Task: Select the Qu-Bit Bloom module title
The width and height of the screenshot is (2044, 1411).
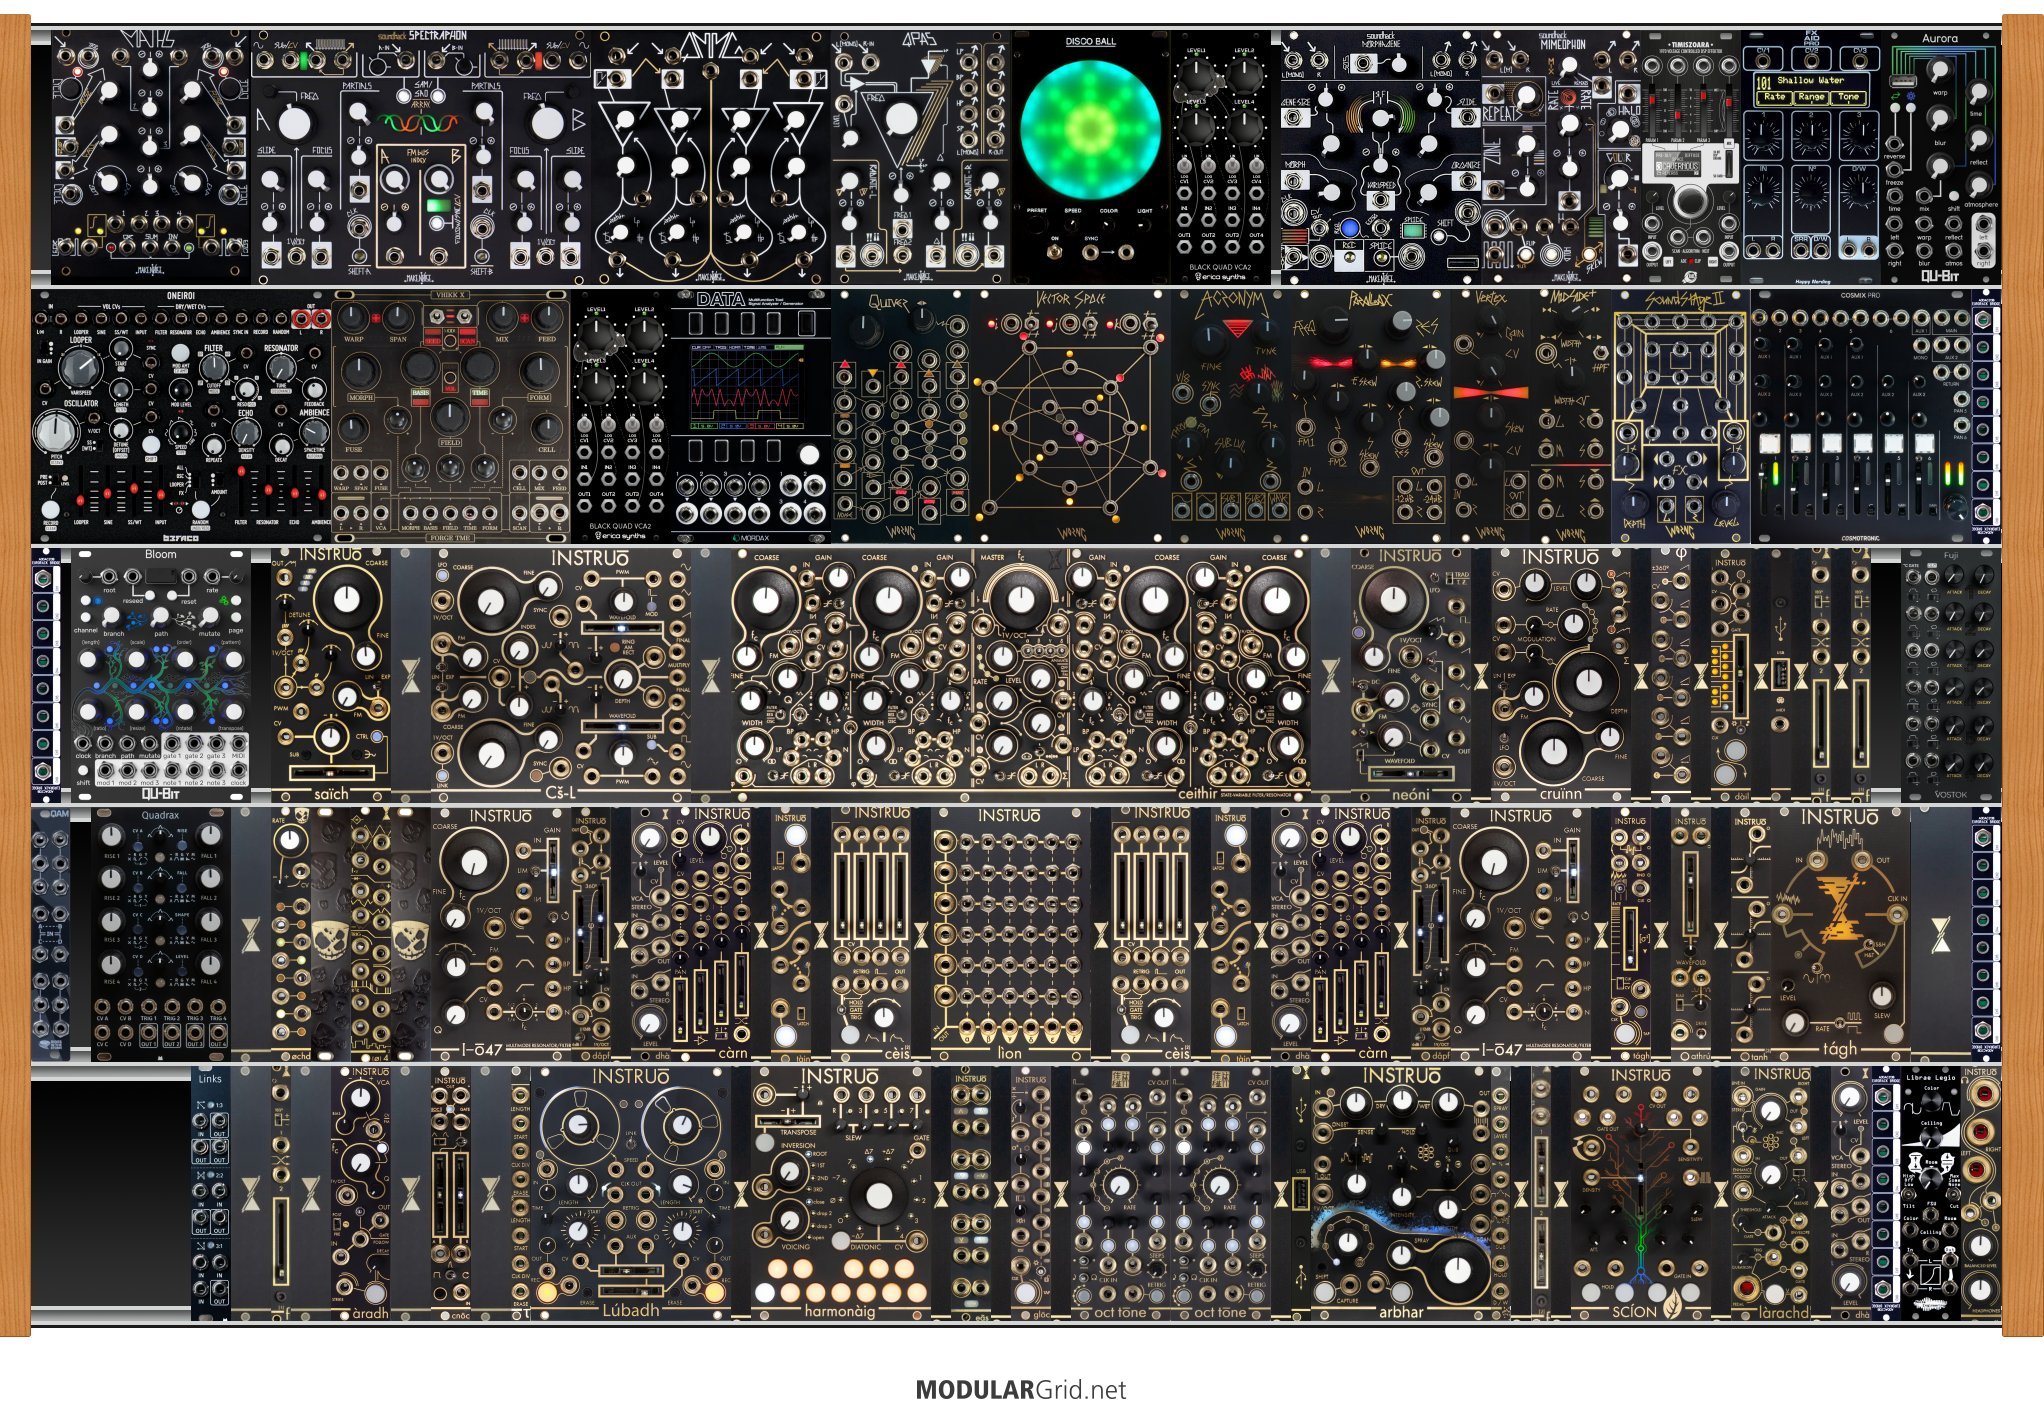Action: (160, 554)
